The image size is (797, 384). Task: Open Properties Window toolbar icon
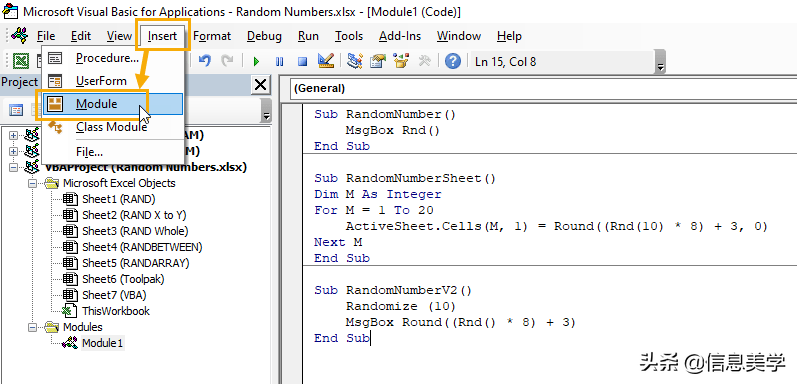378,61
